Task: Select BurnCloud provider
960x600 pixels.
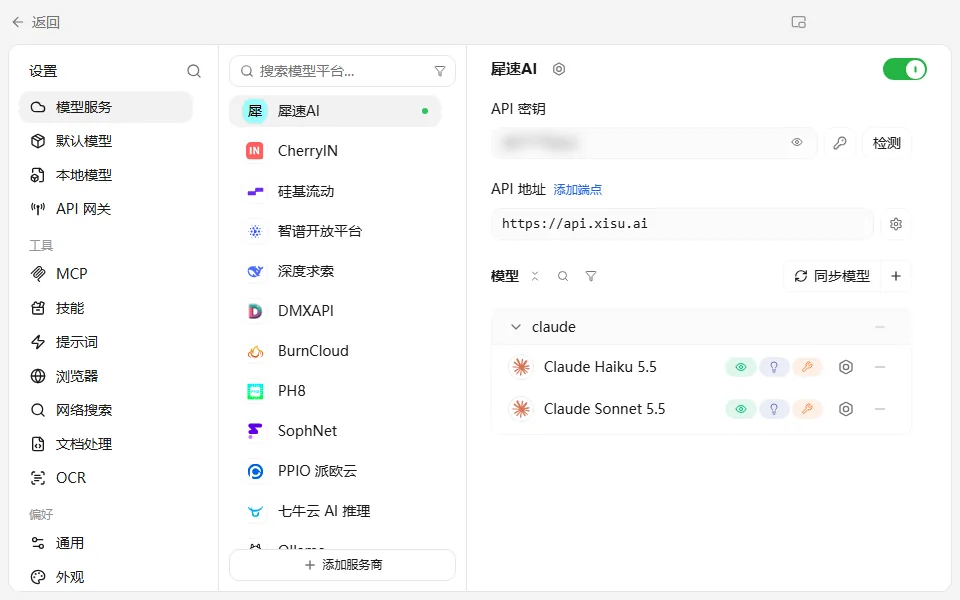Action: [336, 351]
